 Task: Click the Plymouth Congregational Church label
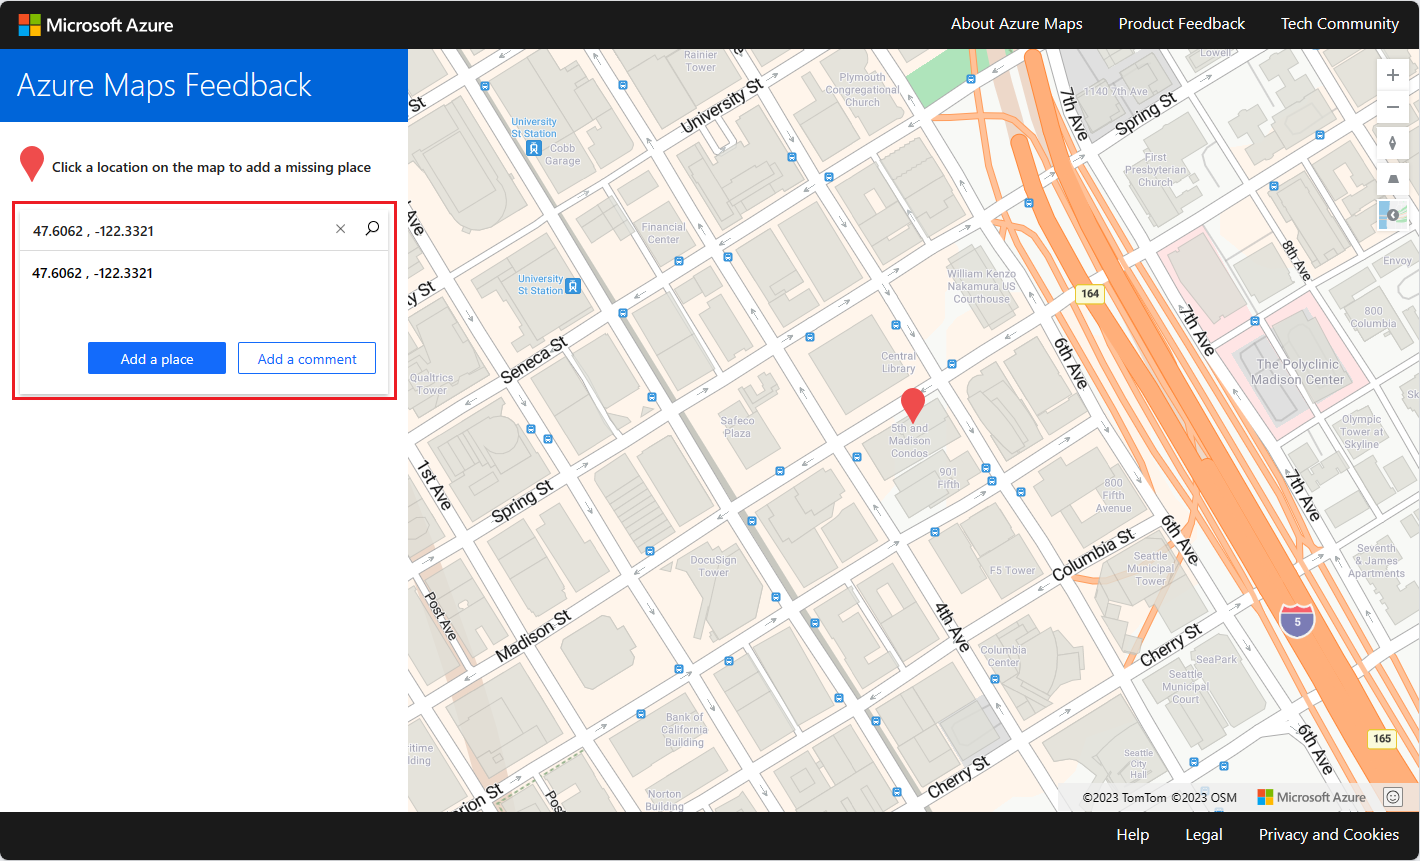tap(862, 90)
